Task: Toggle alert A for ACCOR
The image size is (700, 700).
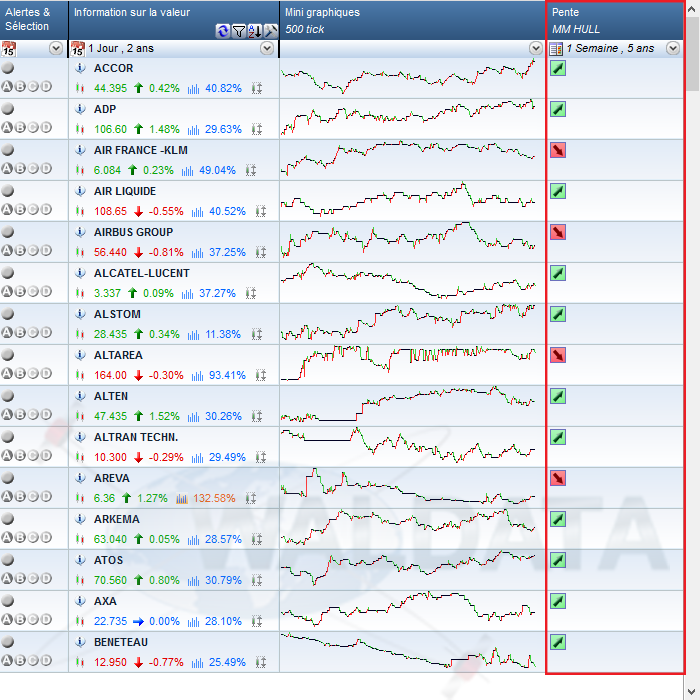Action: tap(7, 86)
